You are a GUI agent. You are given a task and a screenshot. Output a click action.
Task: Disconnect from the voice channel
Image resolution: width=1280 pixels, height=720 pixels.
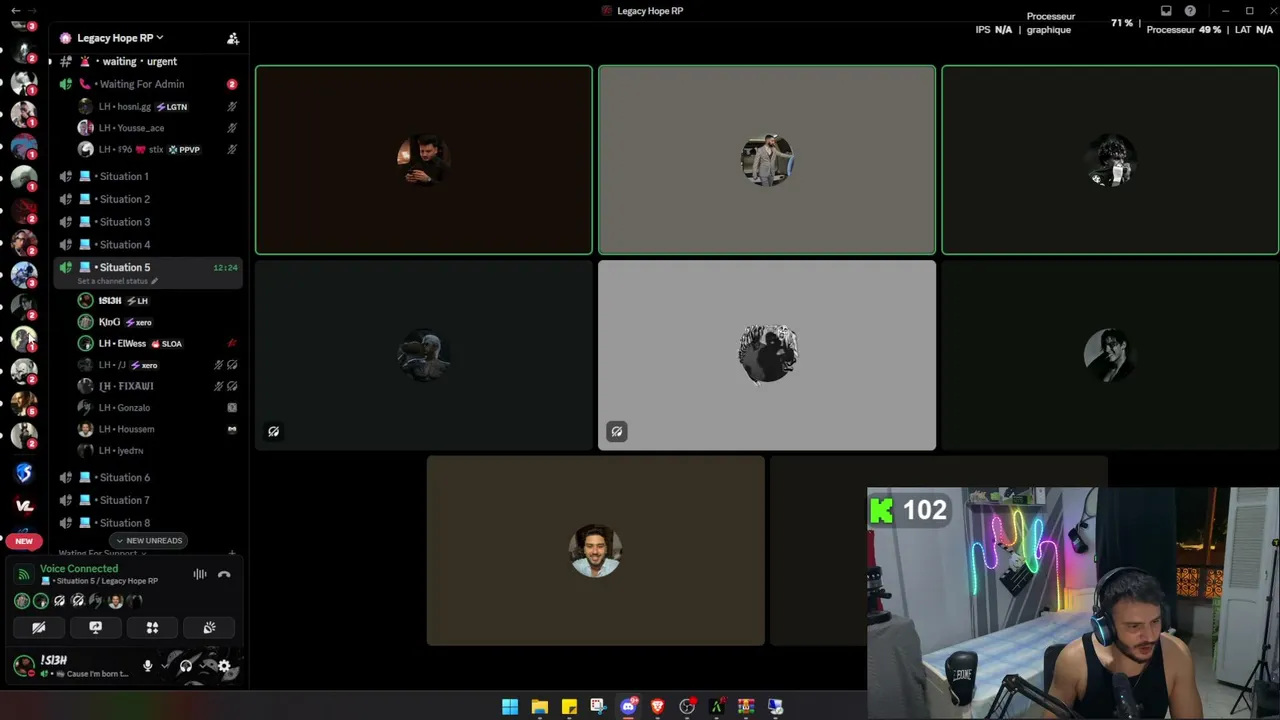click(224, 574)
